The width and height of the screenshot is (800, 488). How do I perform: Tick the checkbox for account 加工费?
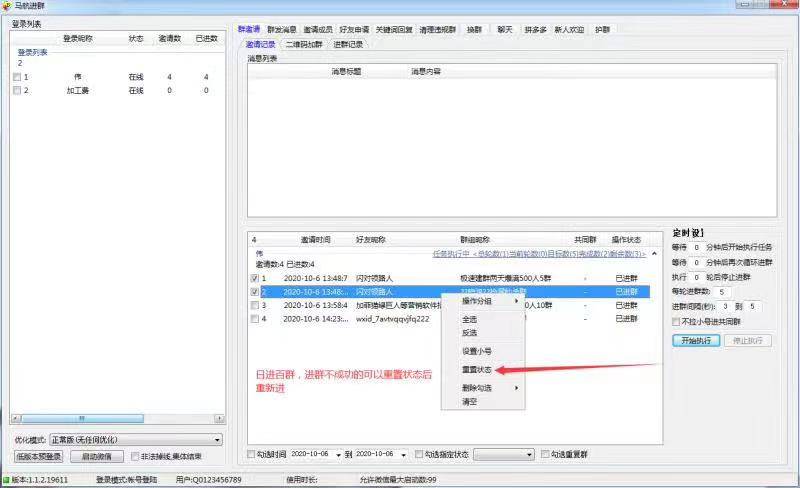[16, 90]
